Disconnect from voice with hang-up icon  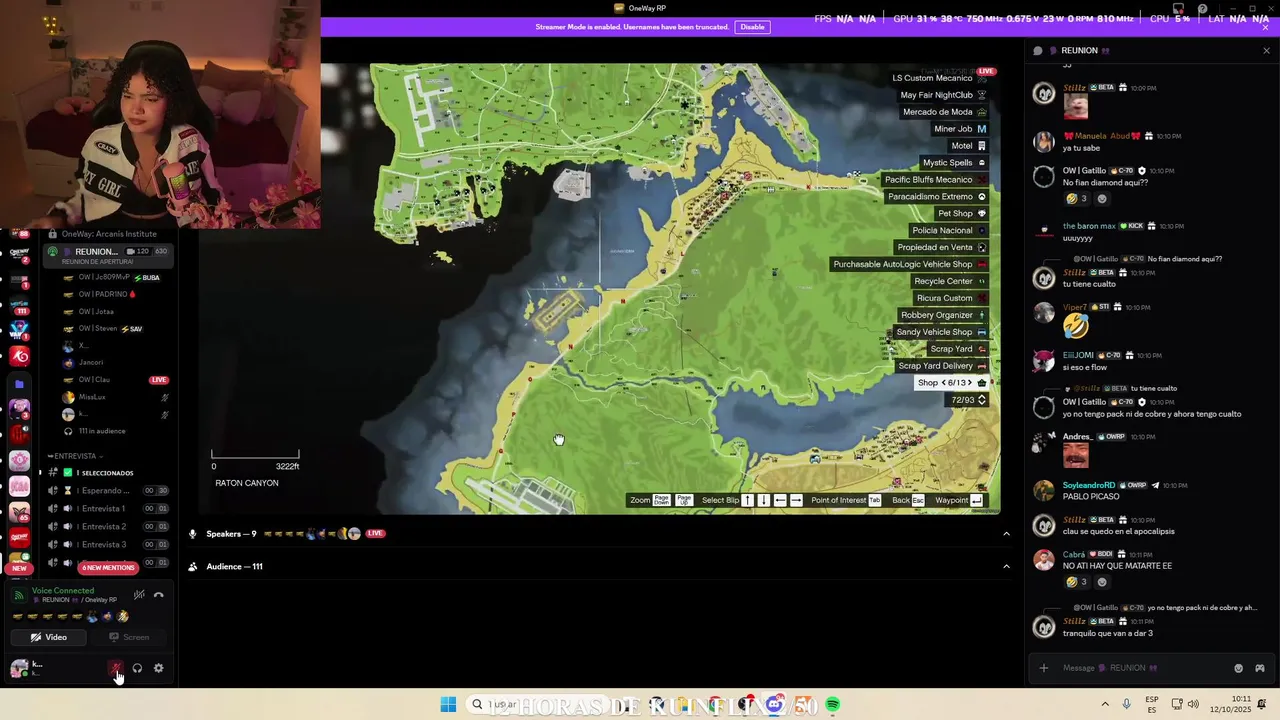[x=158, y=595]
